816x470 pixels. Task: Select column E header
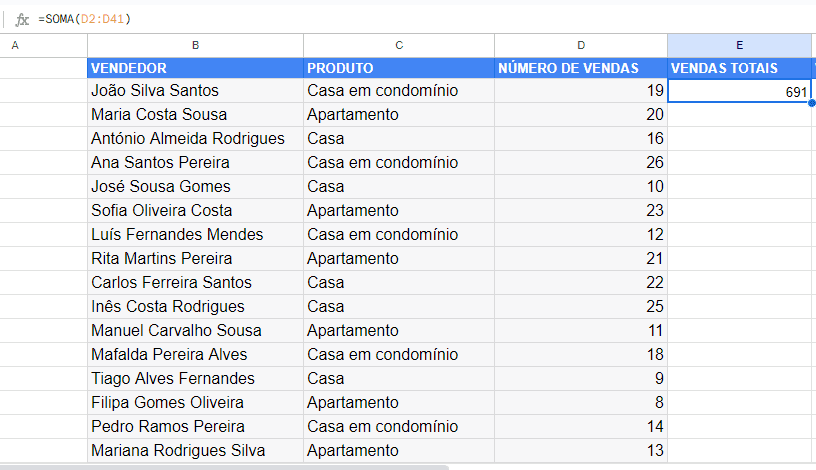pos(739,45)
